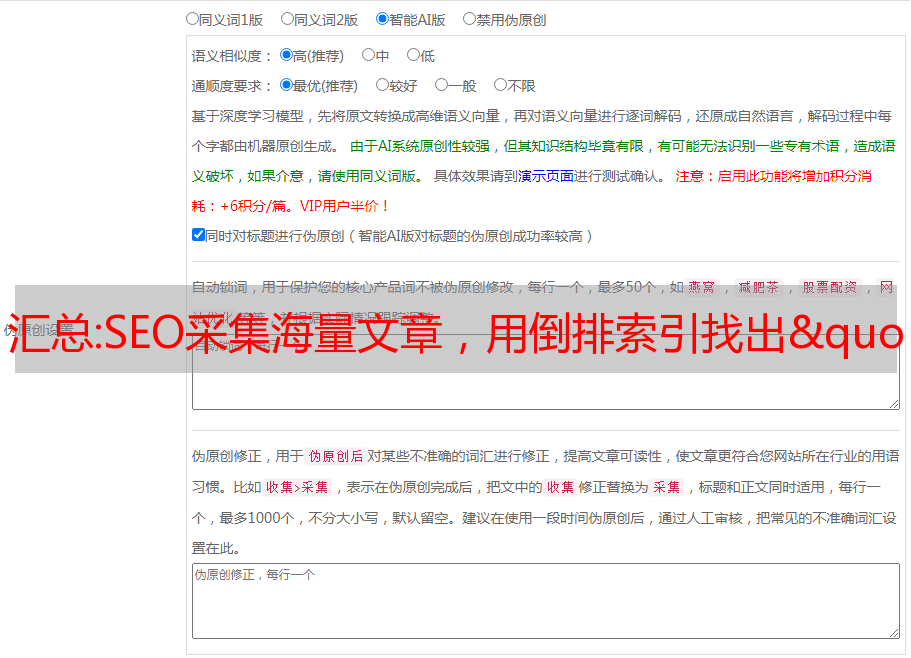Set 通顺度要求 to 最优(推荐)
This screenshot has width=911, height=658.
[286, 85]
